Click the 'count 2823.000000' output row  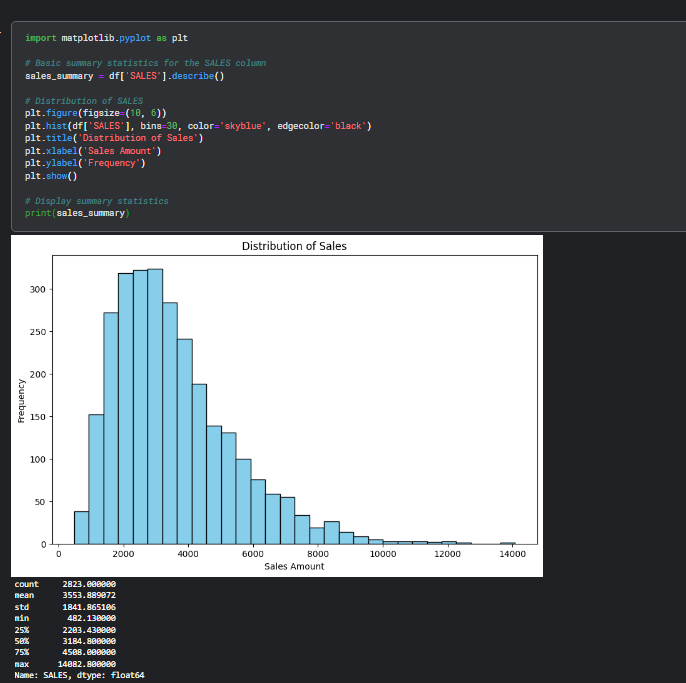(65, 584)
